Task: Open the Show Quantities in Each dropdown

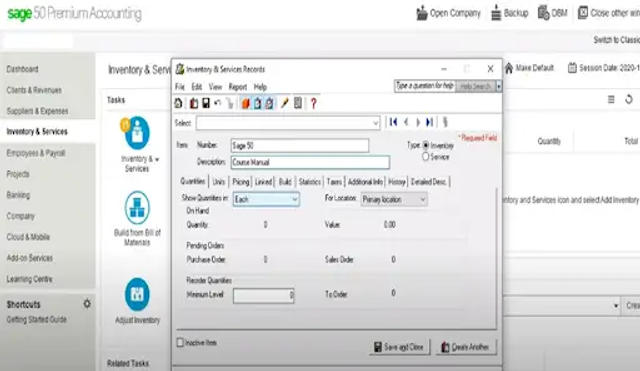Action: [295, 199]
